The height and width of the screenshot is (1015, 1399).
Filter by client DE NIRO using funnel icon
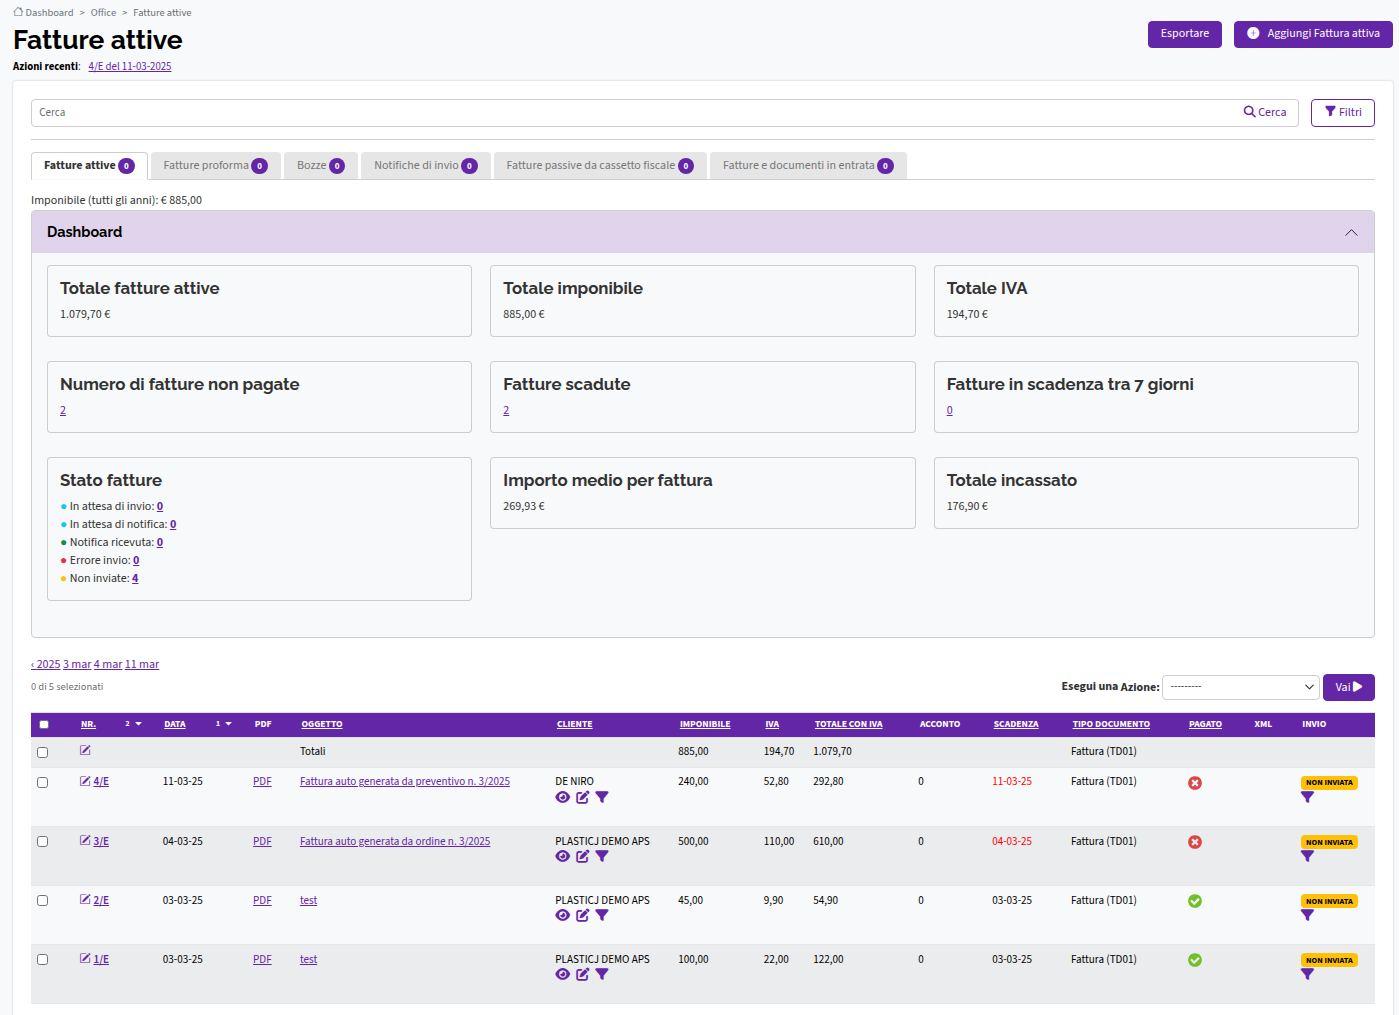[x=602, y=797]
